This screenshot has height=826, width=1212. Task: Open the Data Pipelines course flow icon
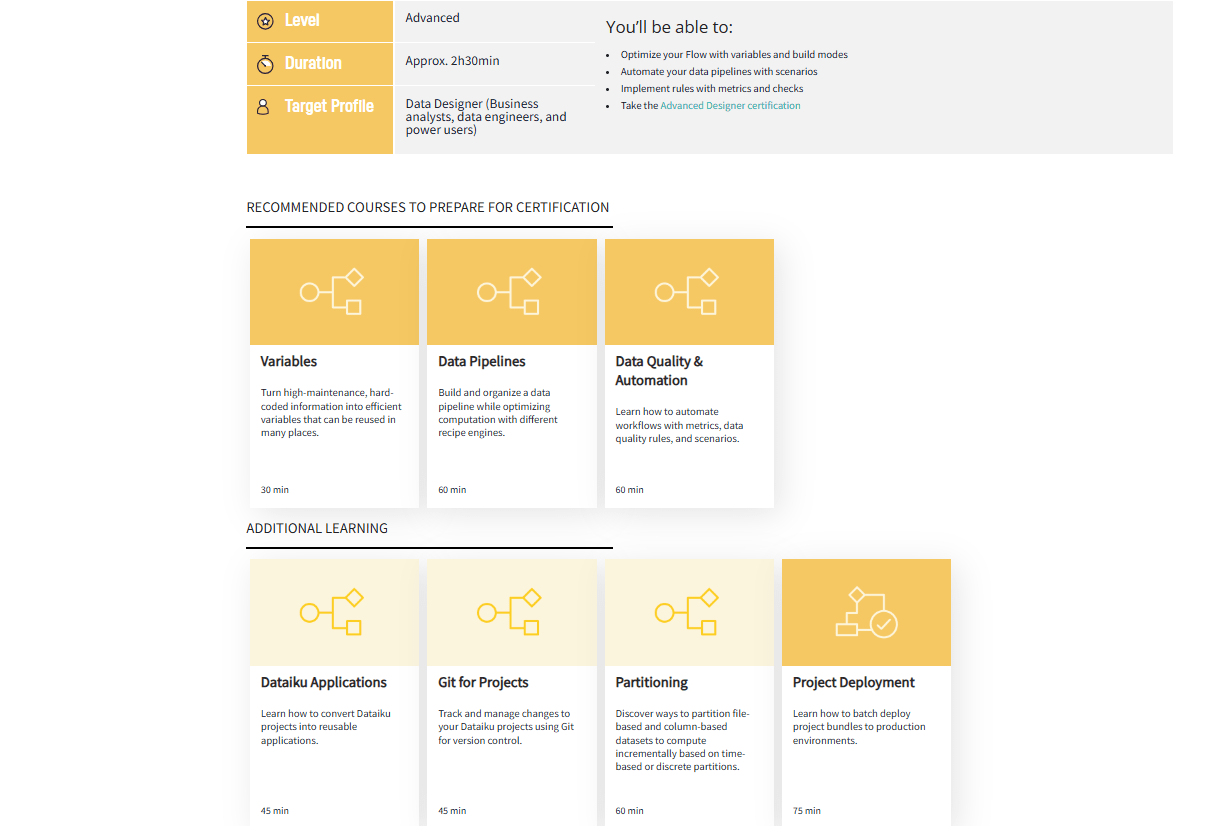click(509, 291)
